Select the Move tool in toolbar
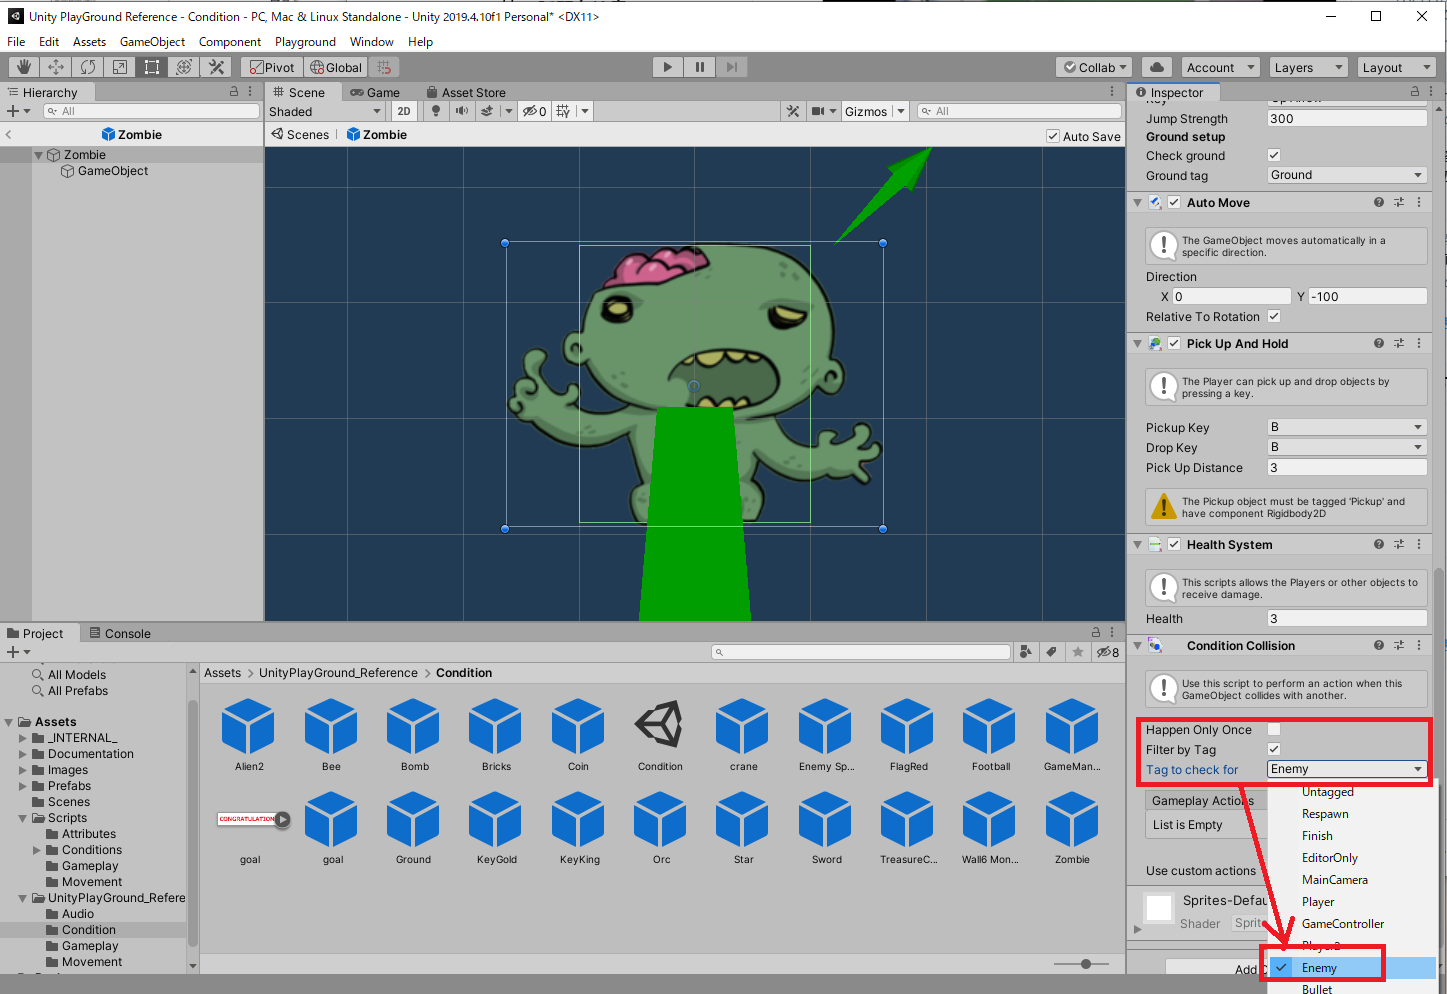This screenshot has height=994, width=1447. (56, 67)
